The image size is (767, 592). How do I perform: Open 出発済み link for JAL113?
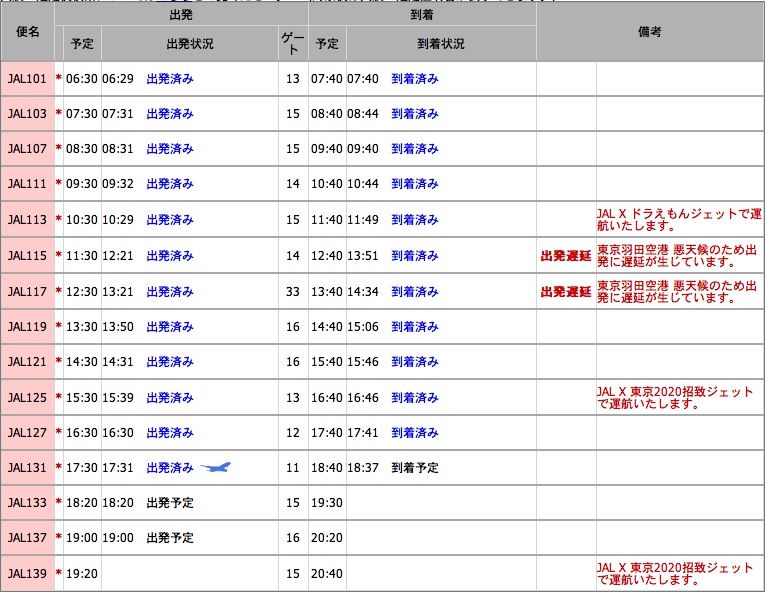(170, 220)
